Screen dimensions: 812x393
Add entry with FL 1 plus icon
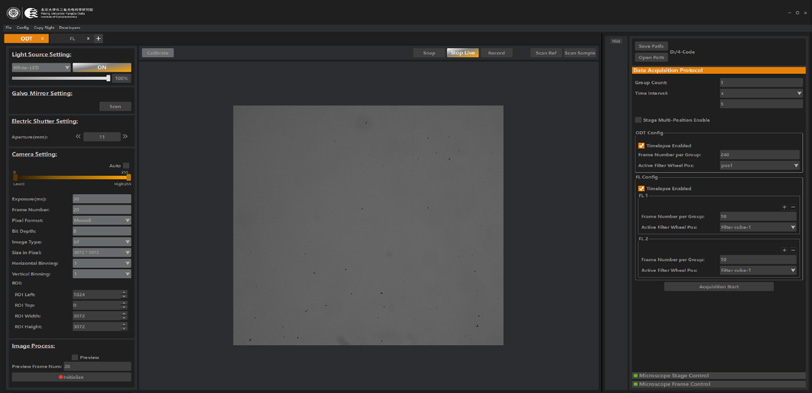tap(784, 207)
